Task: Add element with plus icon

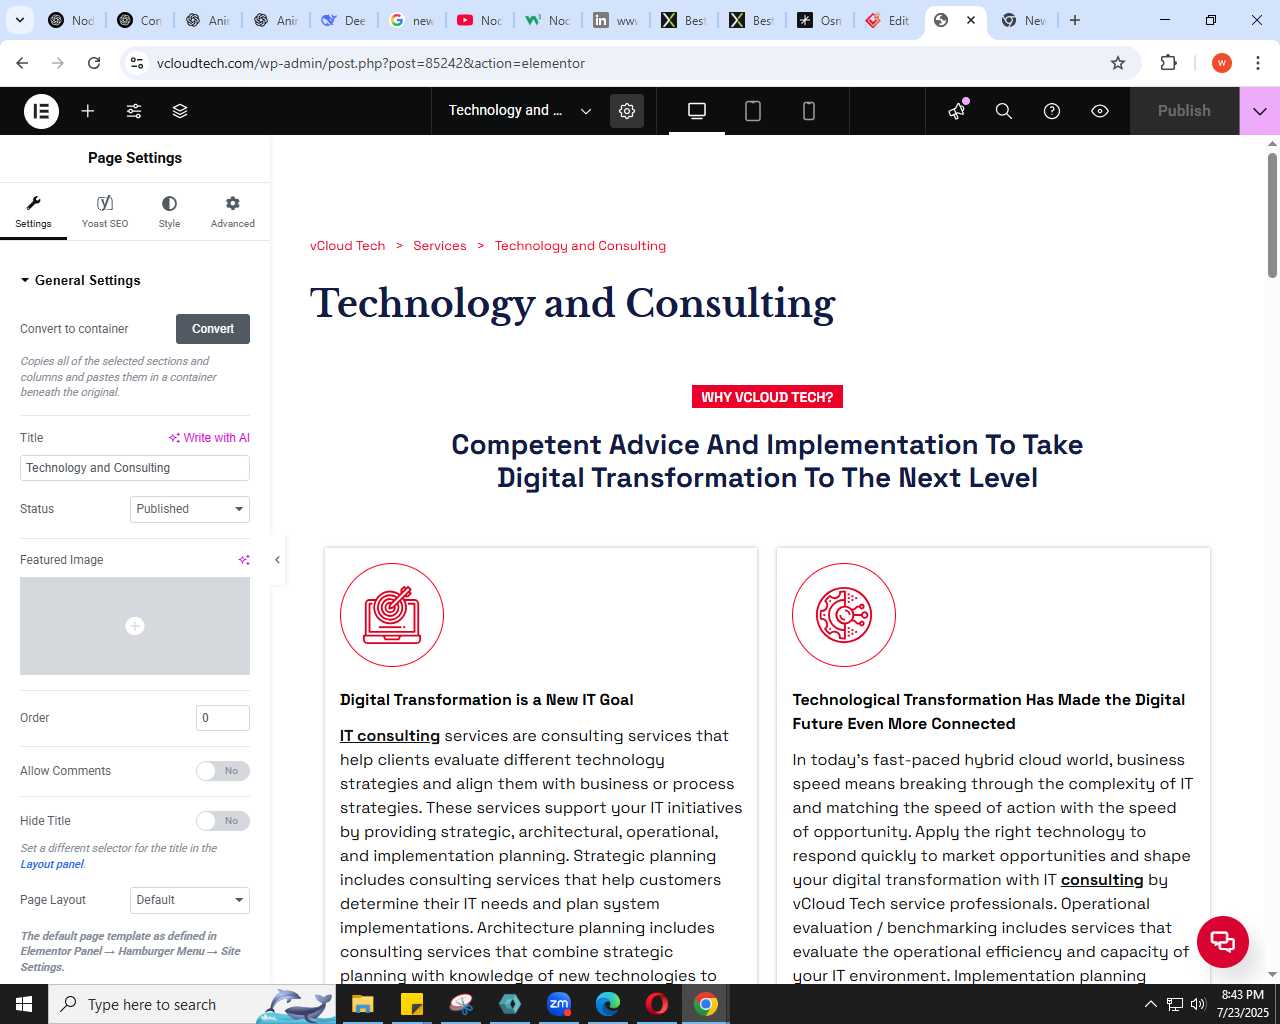Action: pos(88,111)
